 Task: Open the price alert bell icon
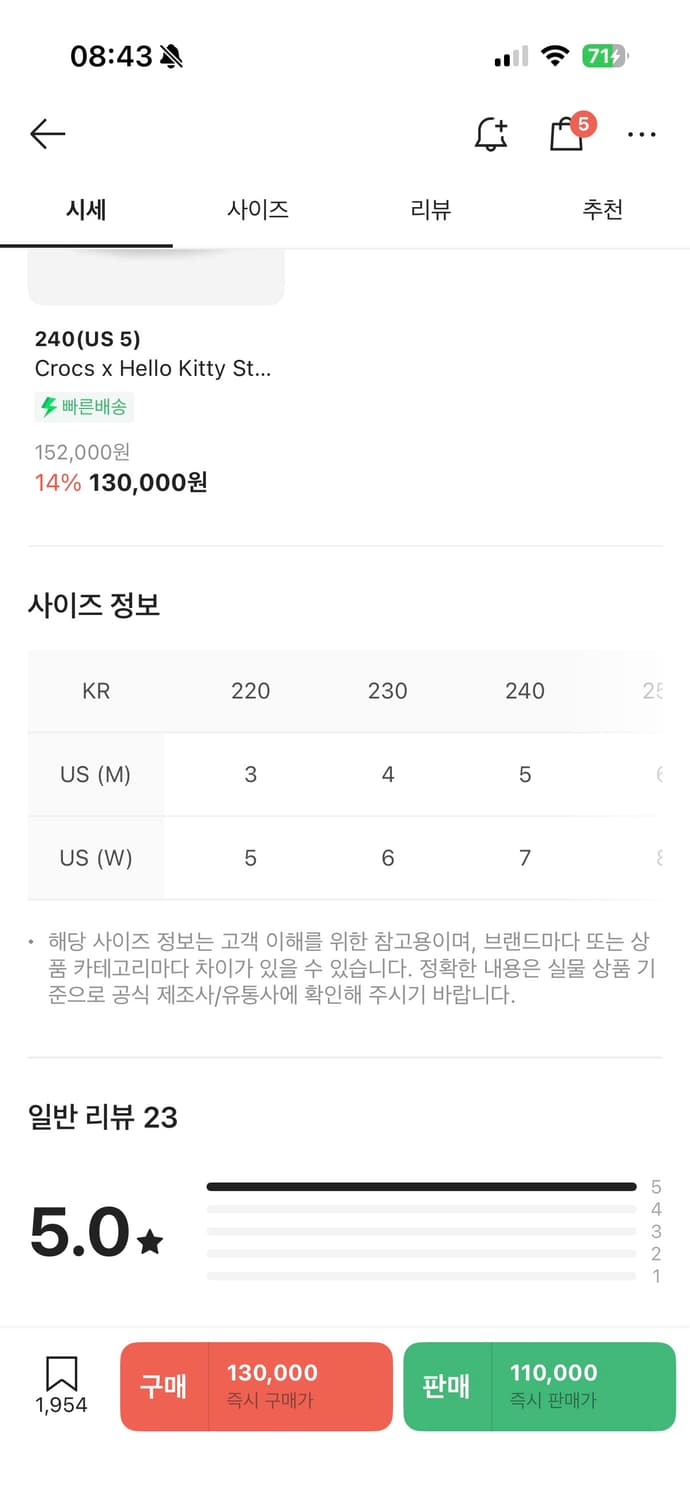[x=490, y=134]
